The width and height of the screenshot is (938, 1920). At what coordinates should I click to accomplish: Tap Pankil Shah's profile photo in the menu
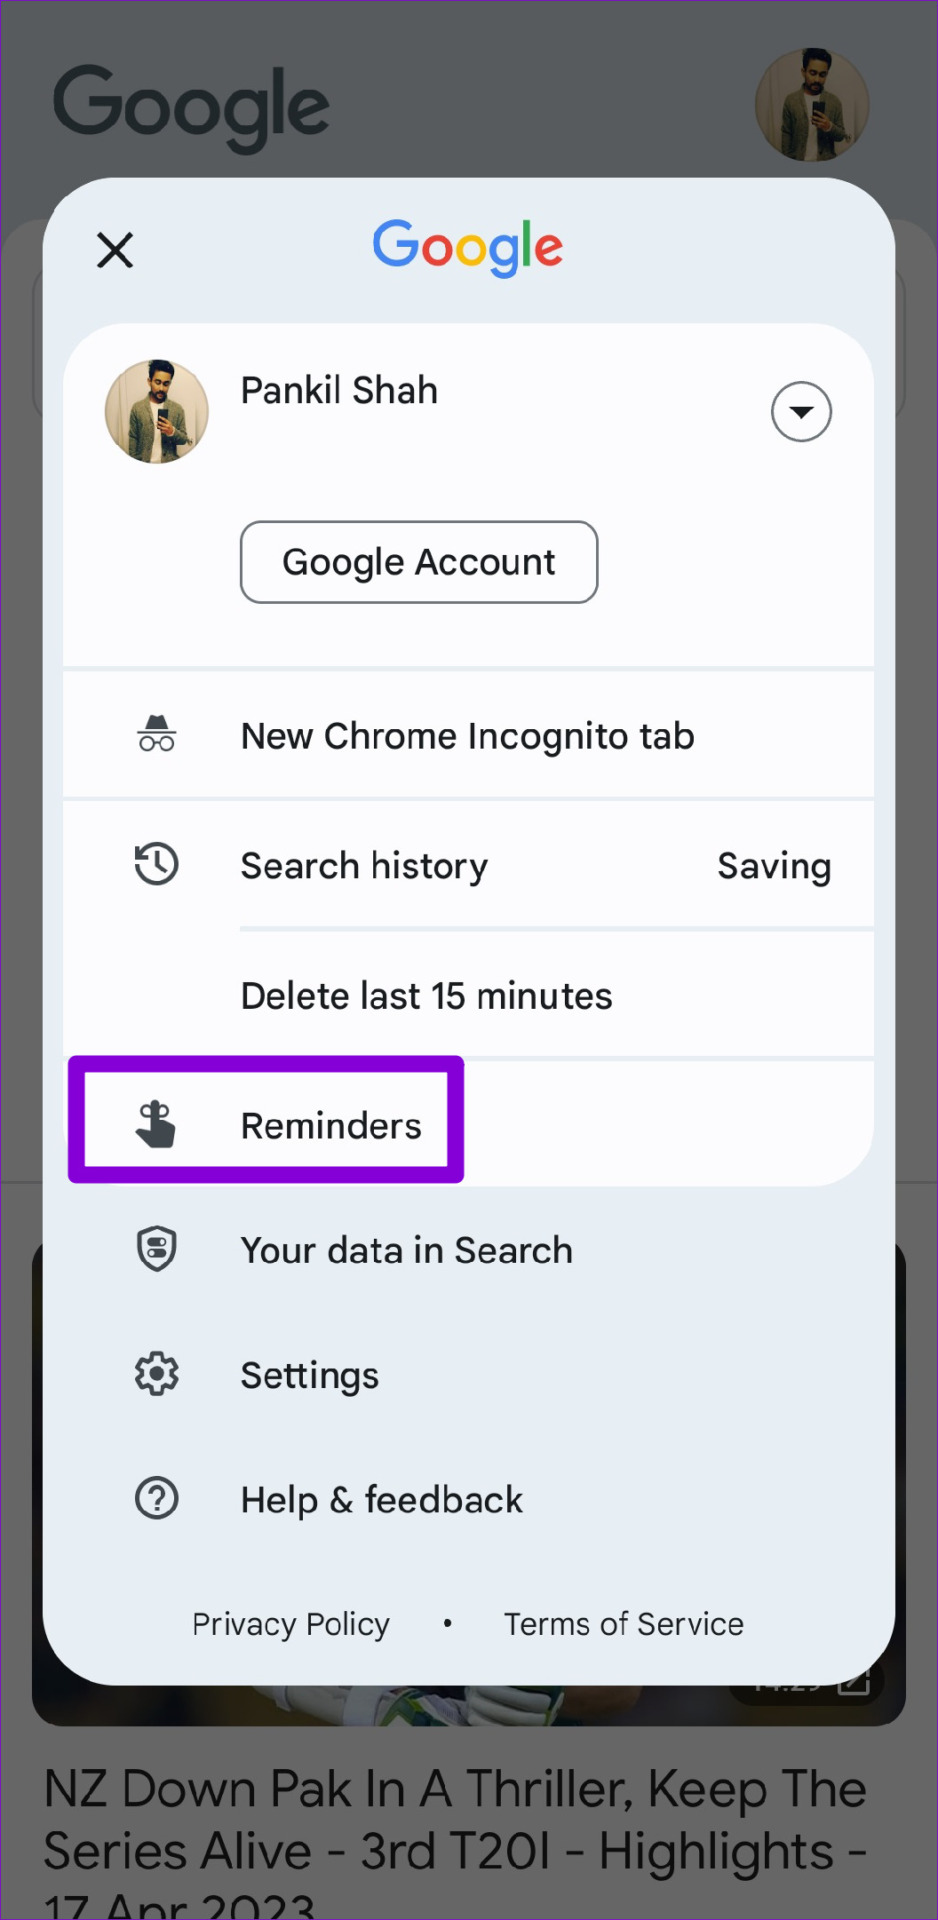pos(157,411)
